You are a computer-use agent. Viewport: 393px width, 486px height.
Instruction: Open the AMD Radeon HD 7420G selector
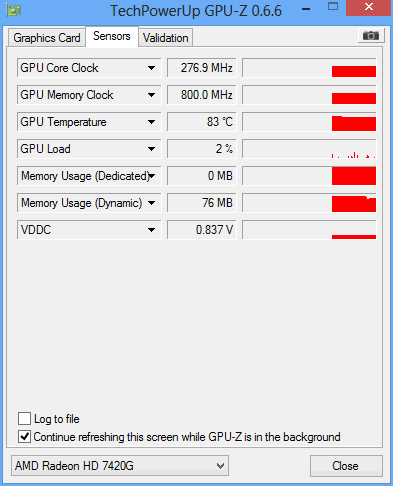[120, 466]
